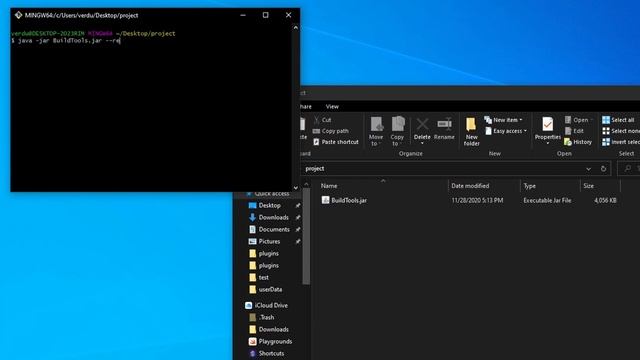
Task: Open the .Trash folder under iCloud Drive
Action: coord(266,317)
